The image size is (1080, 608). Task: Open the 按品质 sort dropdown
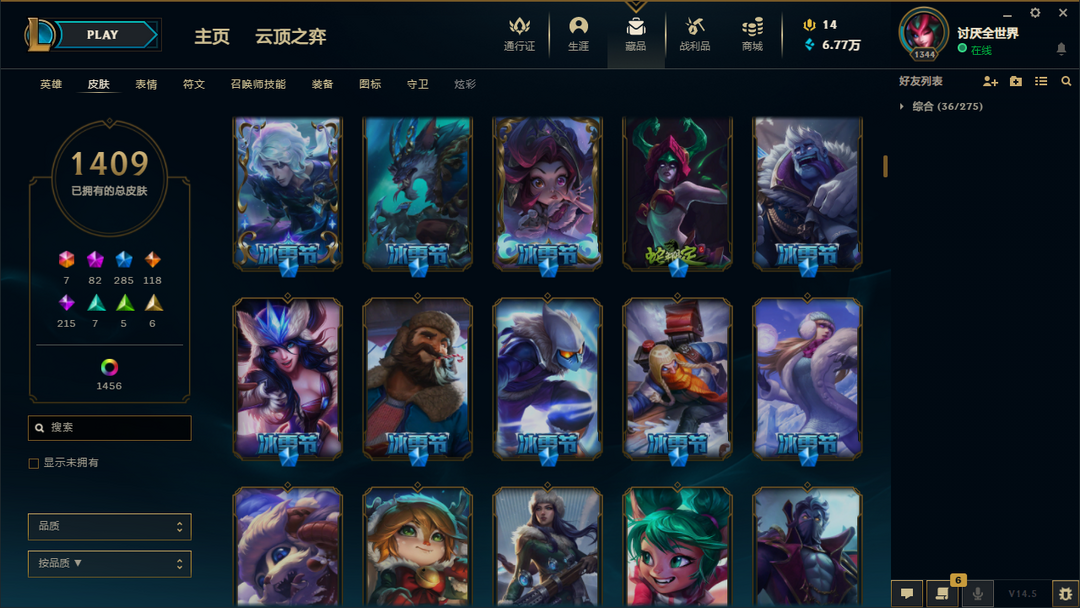[110, 564]
